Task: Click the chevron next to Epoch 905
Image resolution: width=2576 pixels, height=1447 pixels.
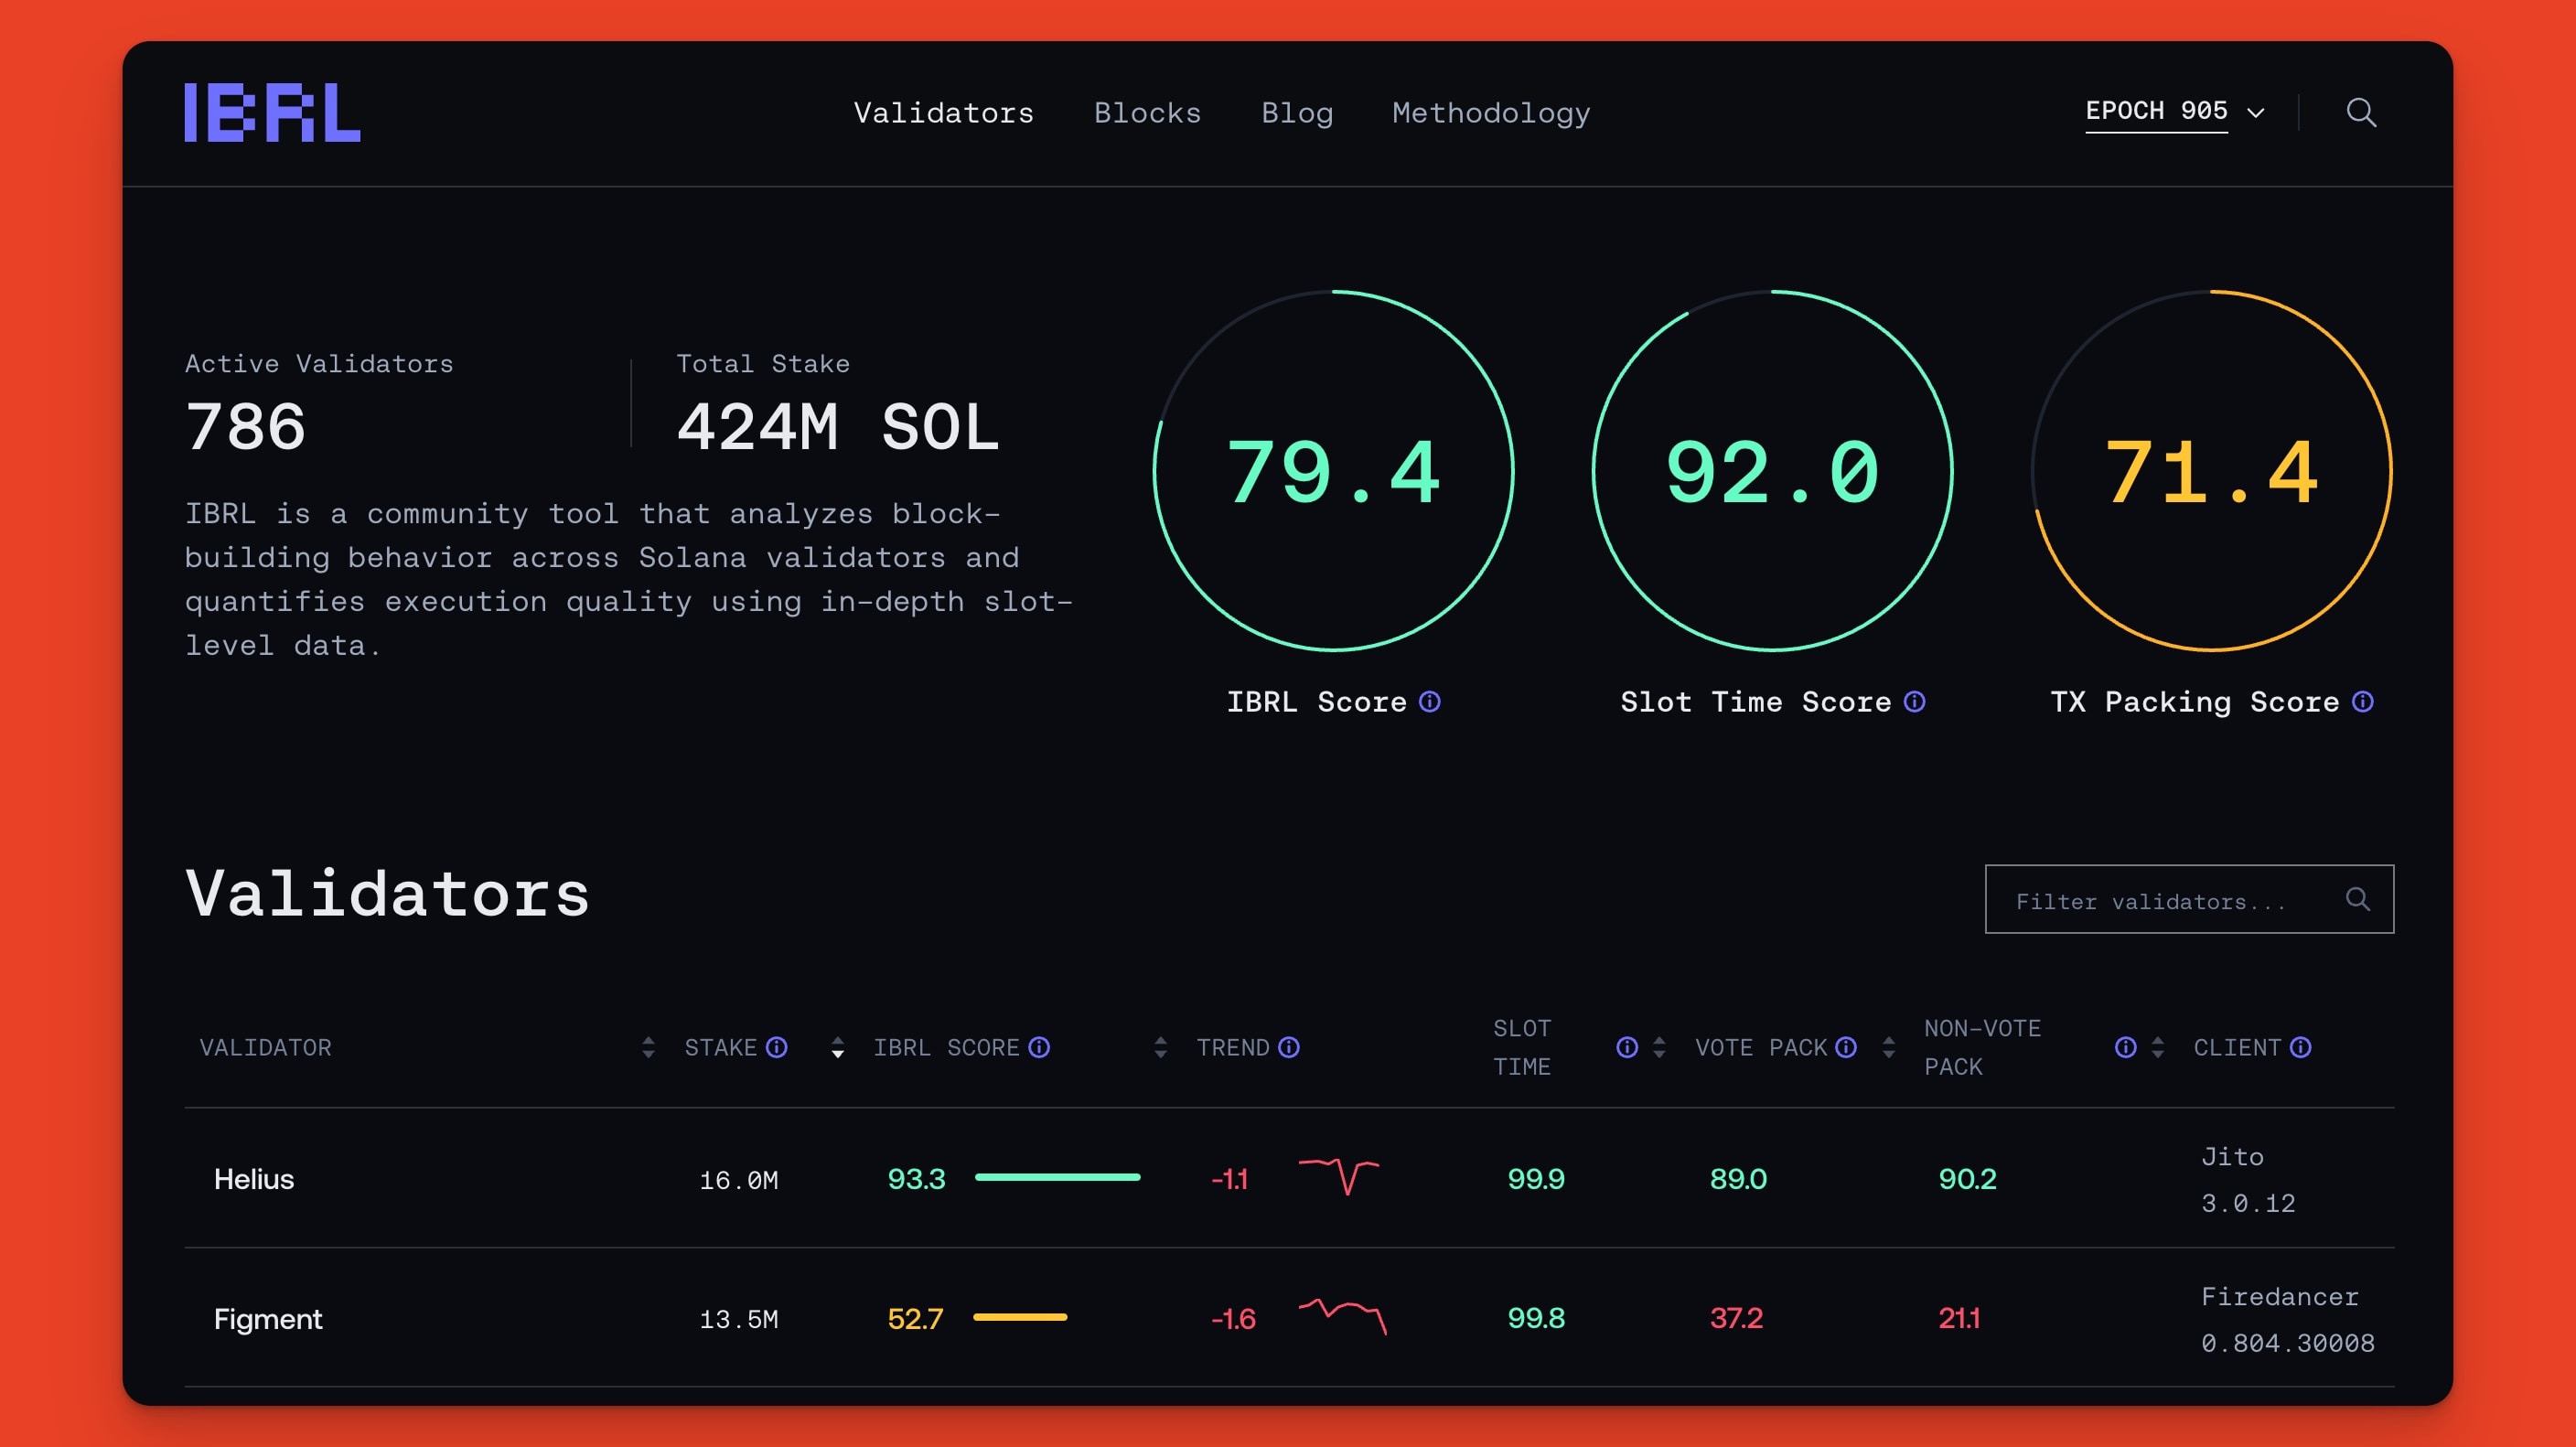Action: tap(2256, 112)
